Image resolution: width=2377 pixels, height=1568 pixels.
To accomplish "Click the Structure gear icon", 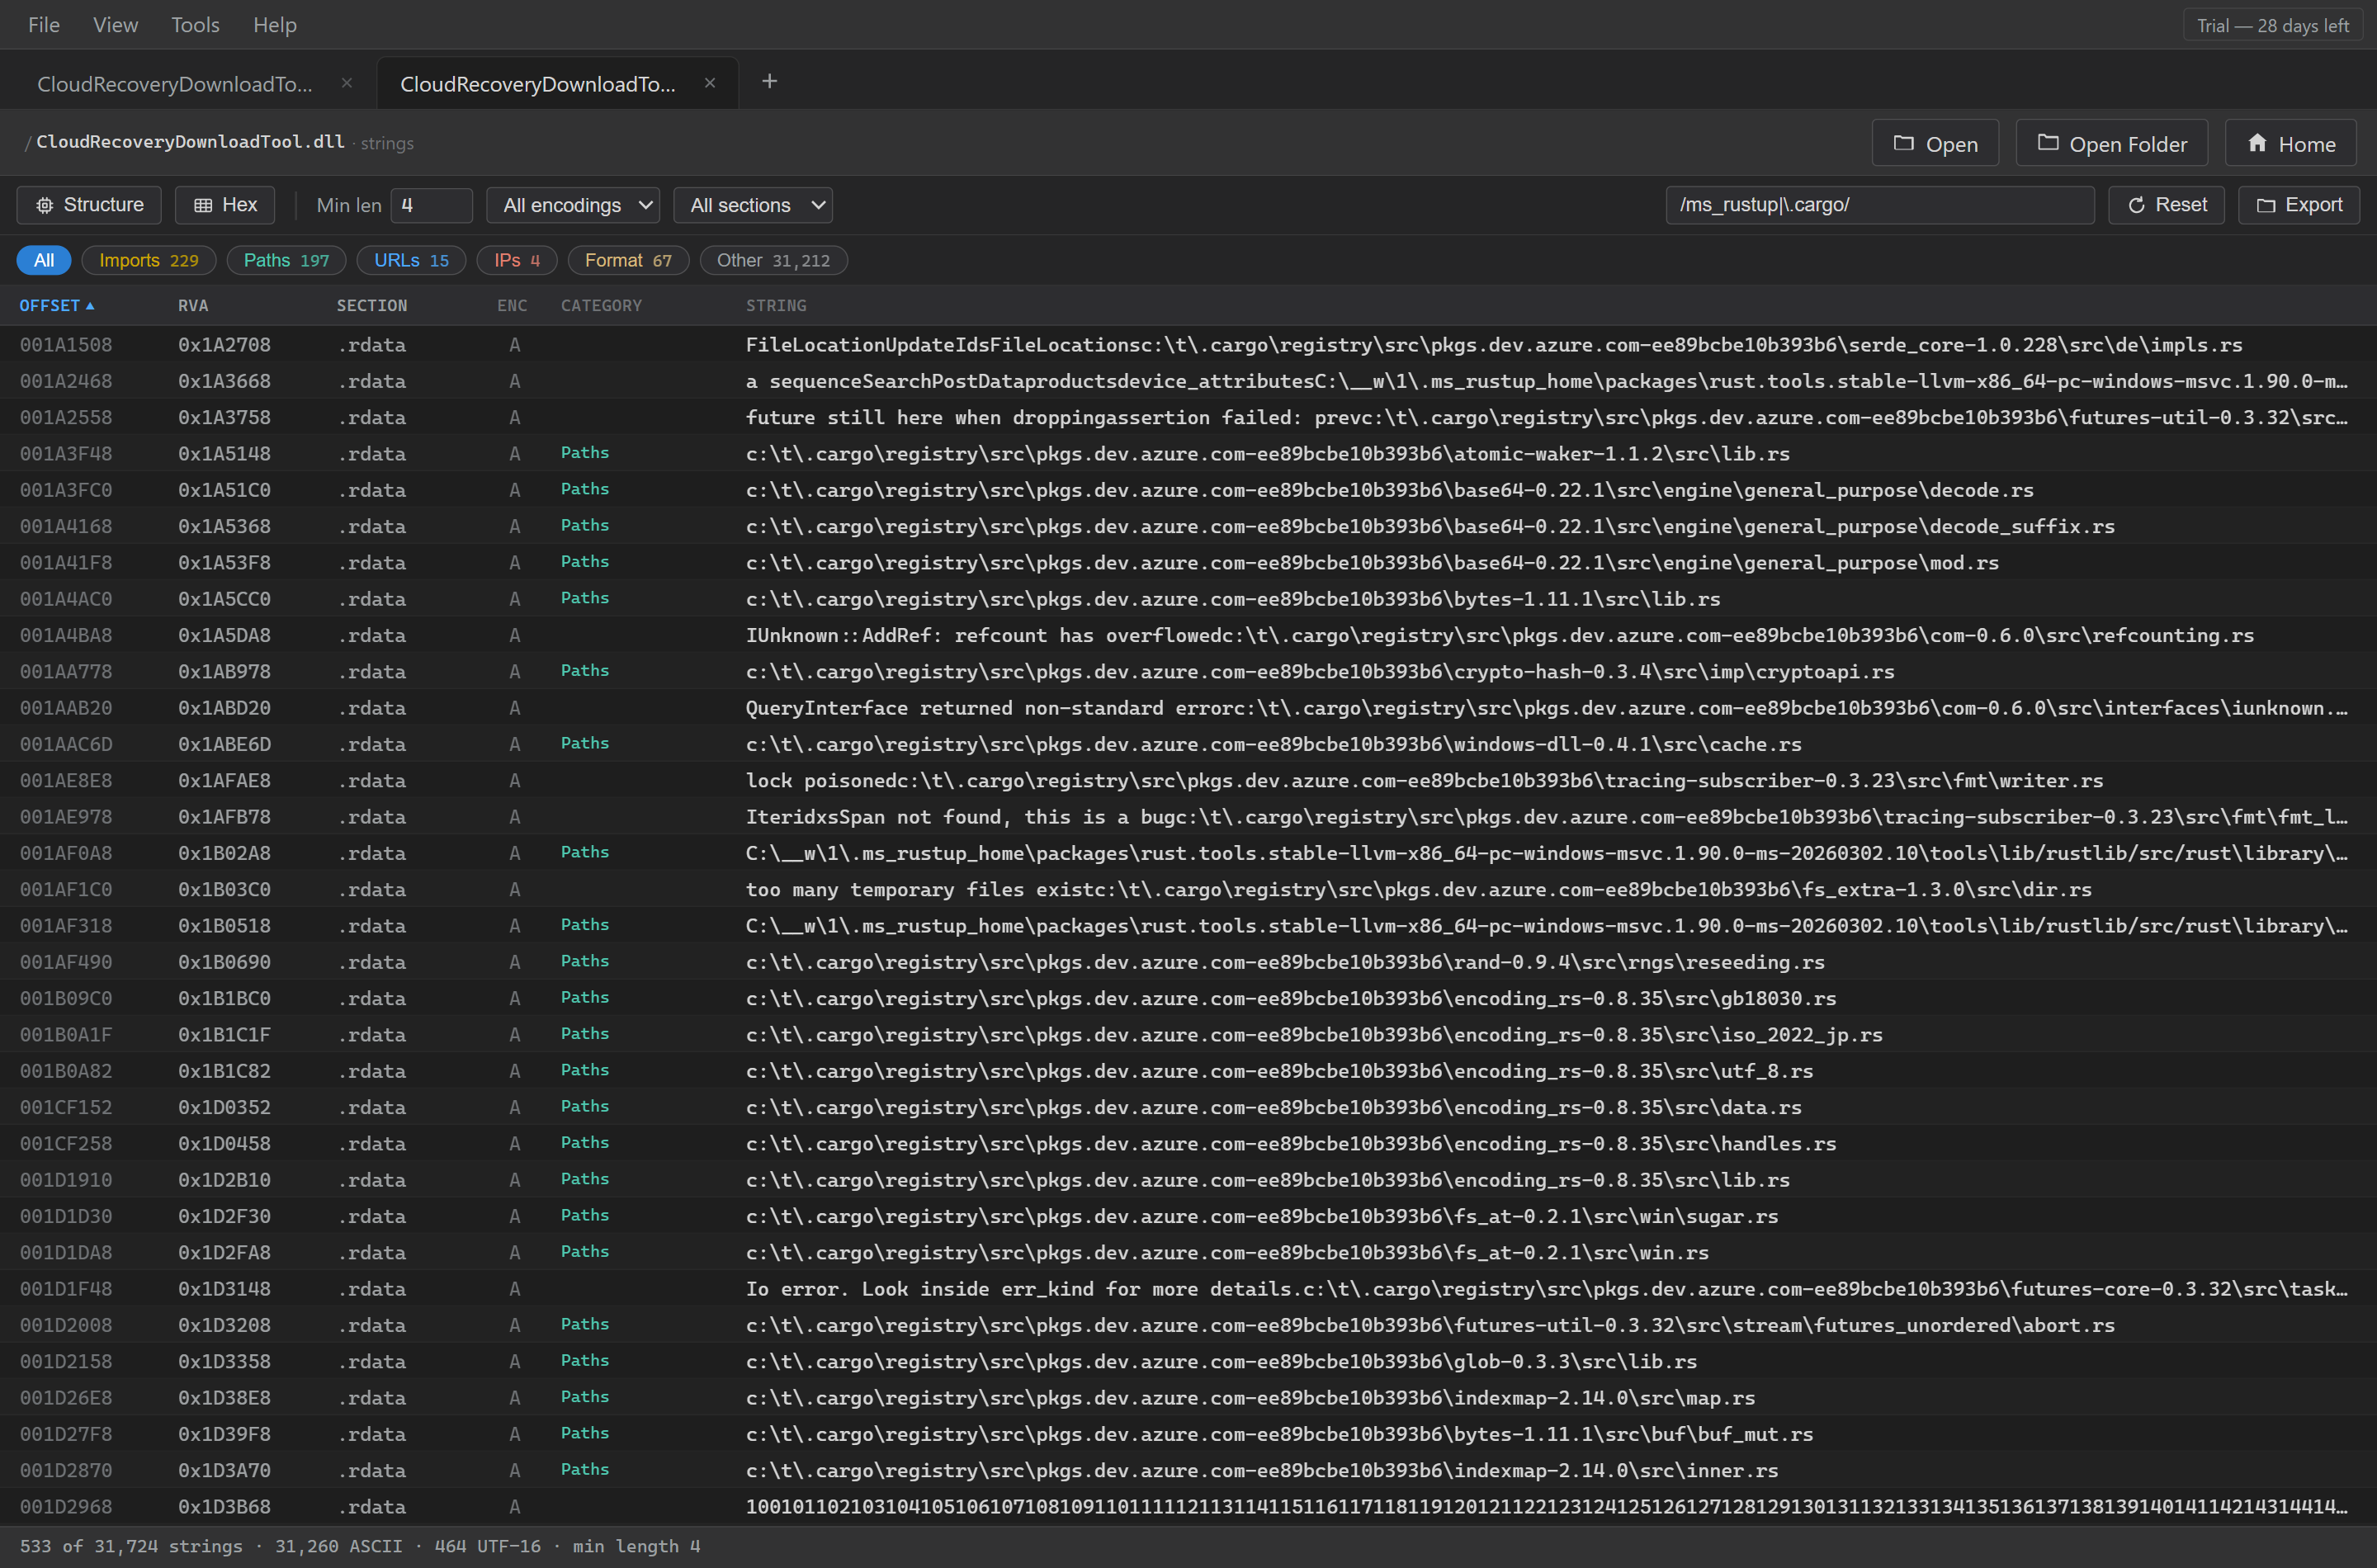I will (x=44, y=205).
